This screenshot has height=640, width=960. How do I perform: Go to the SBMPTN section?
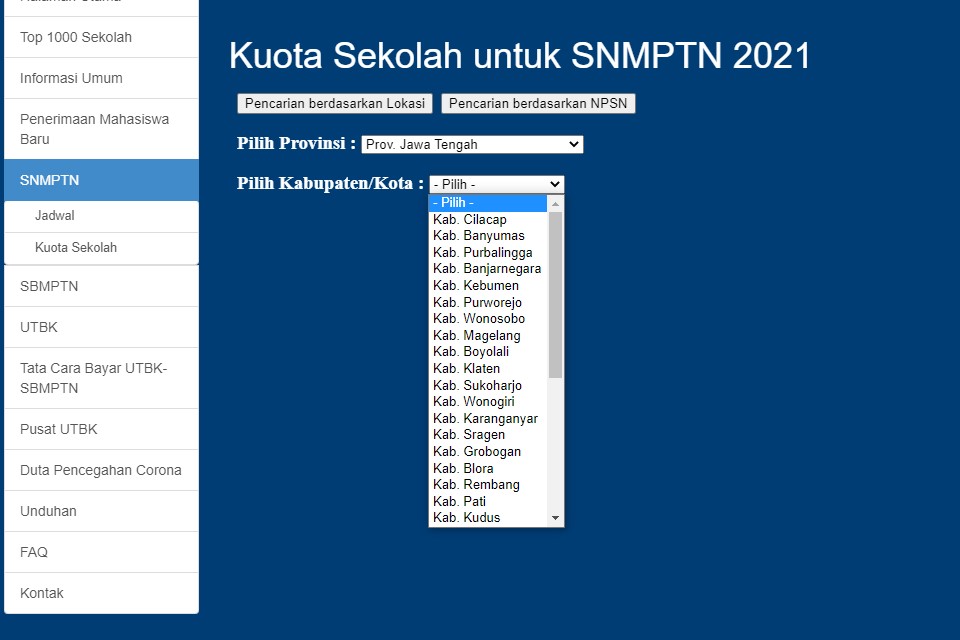101,286
